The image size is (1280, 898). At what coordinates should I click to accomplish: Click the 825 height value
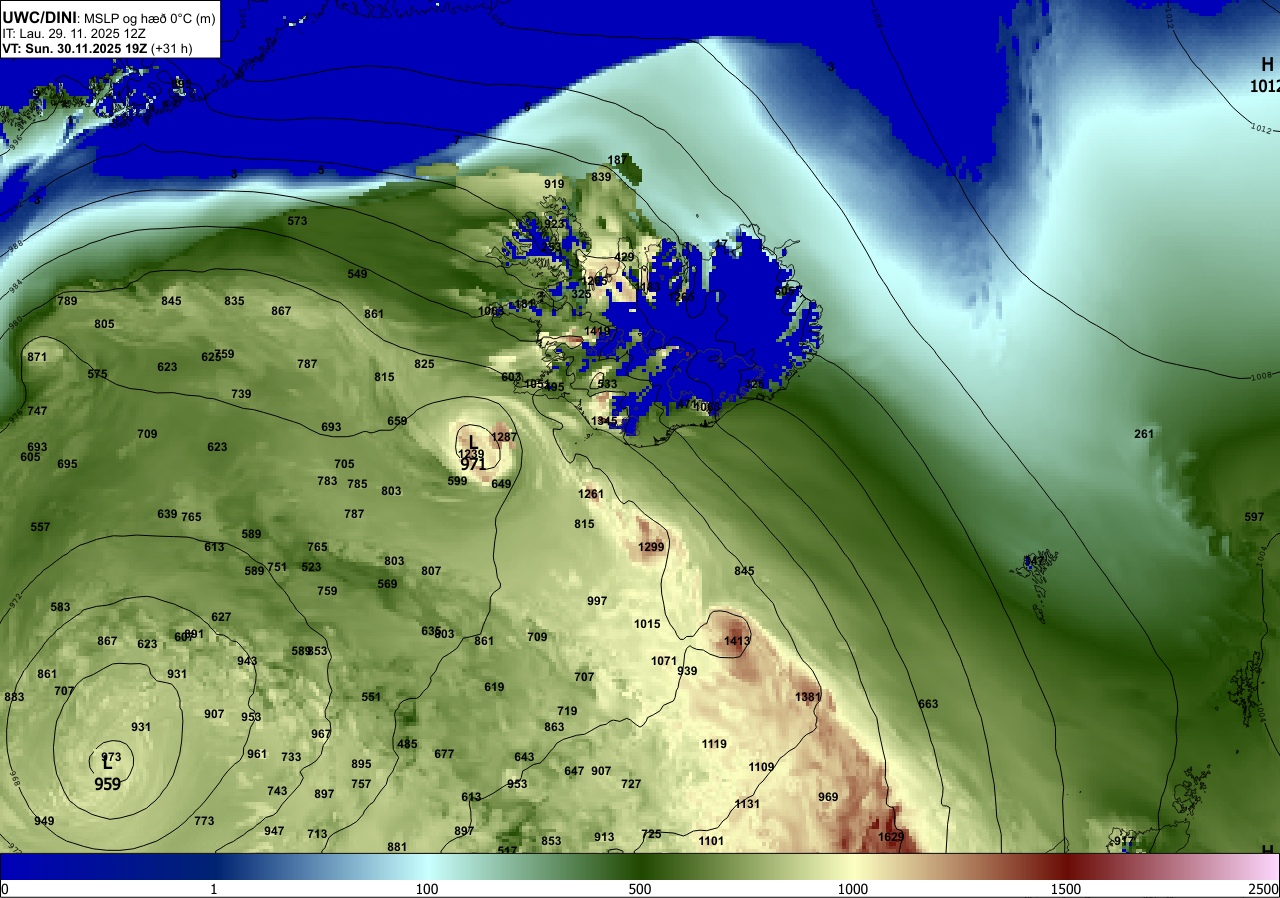(424, 364)
